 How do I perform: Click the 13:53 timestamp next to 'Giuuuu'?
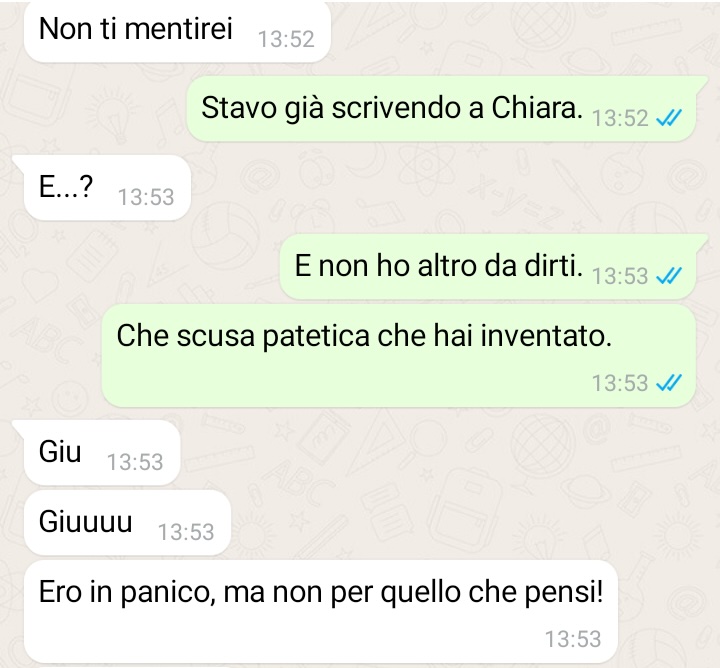(186, 532)
